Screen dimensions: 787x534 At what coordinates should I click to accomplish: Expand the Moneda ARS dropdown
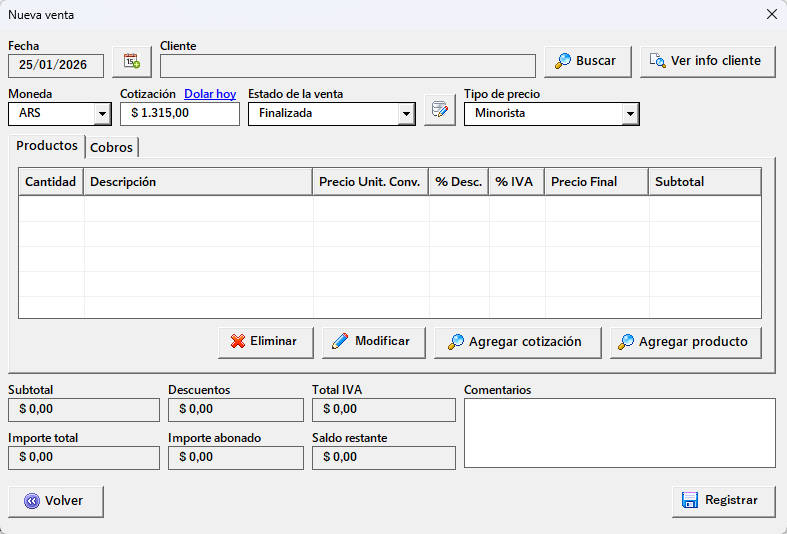point(102,114)
